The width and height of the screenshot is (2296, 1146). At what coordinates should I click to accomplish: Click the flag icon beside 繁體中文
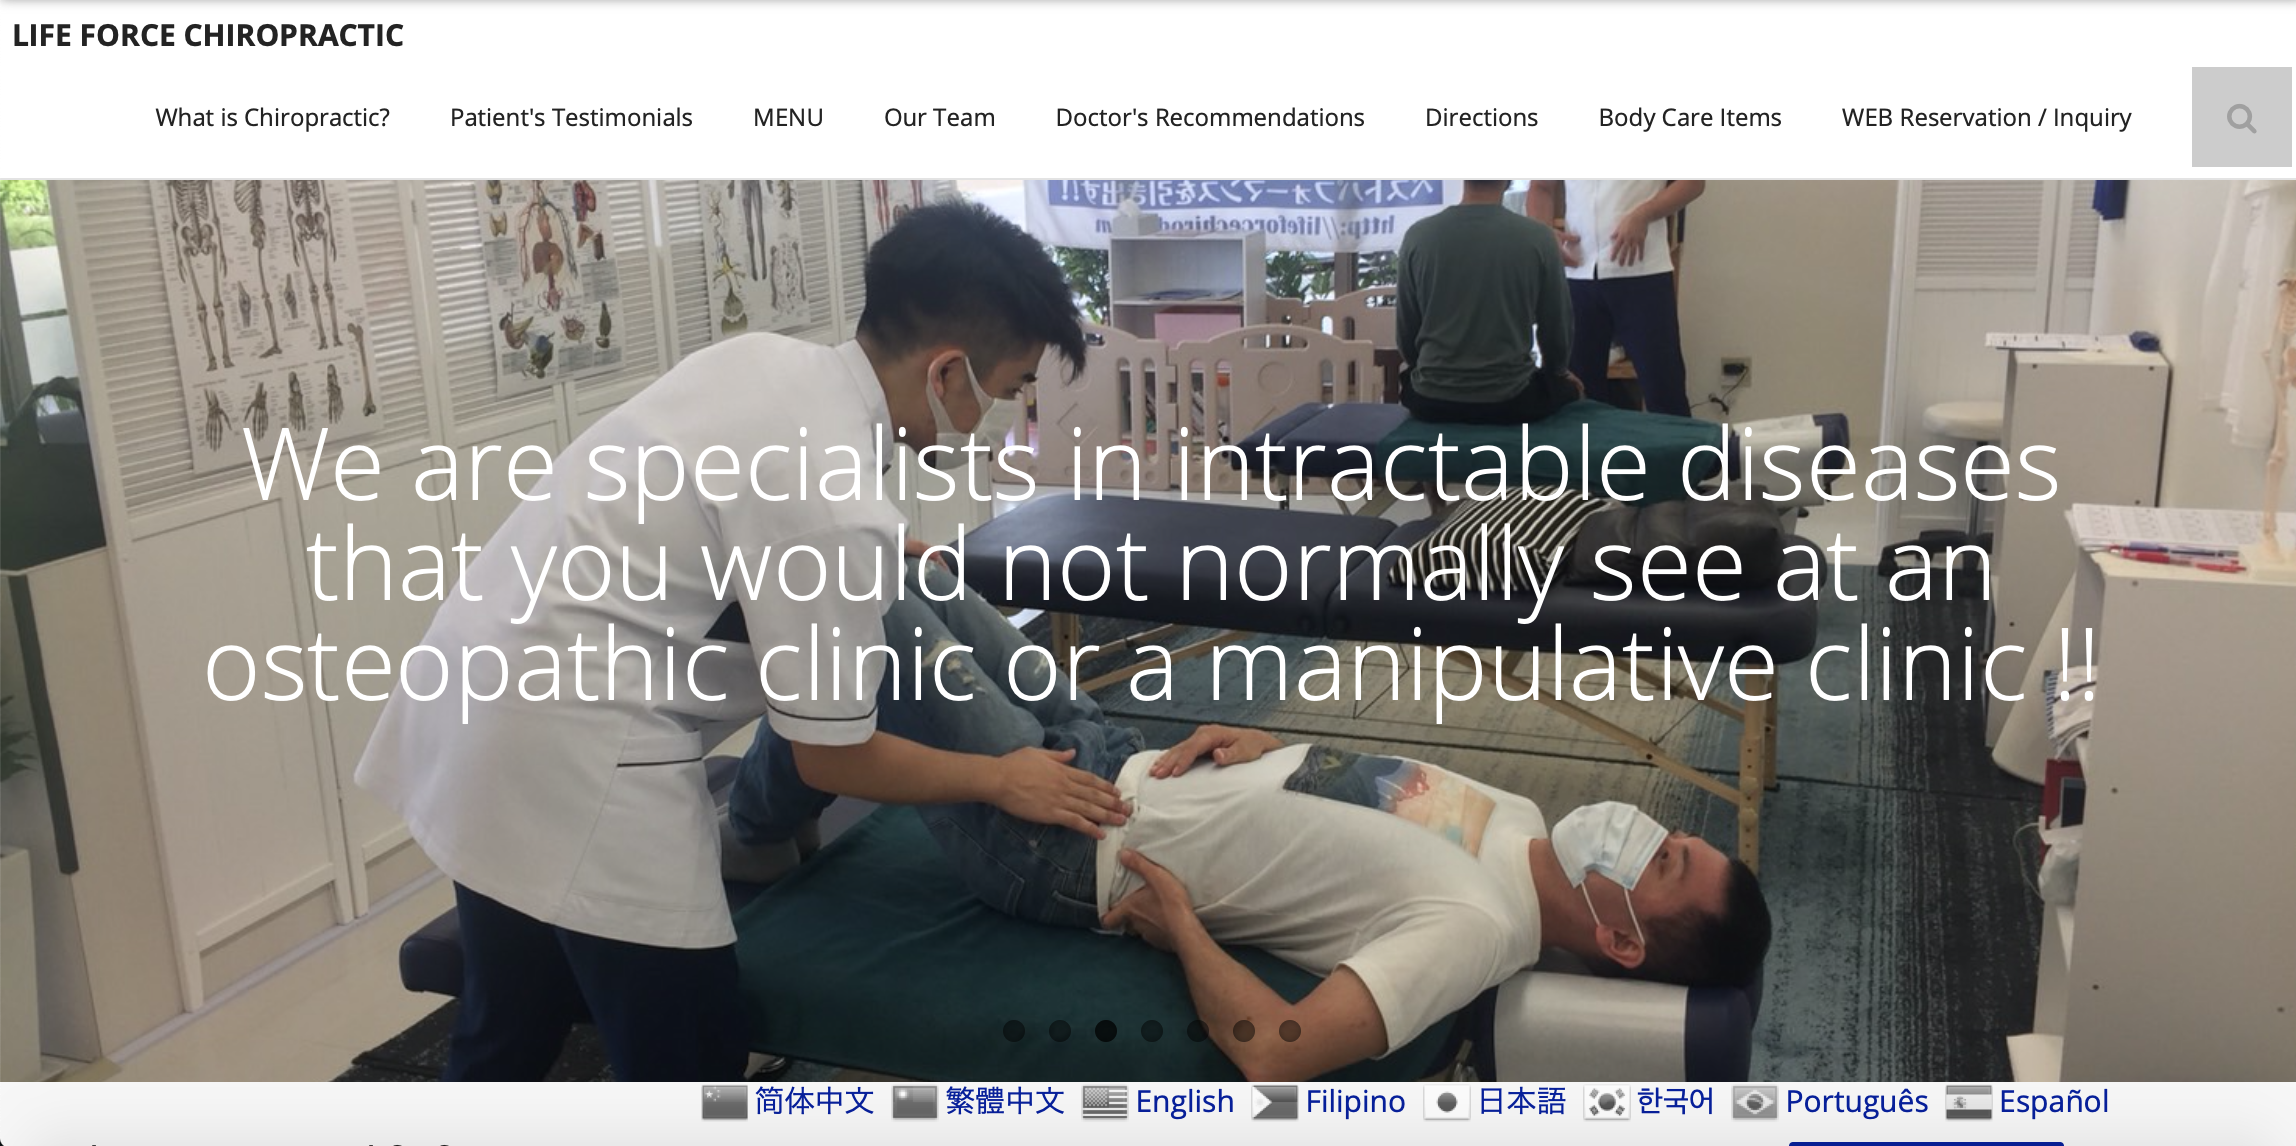pyautogui.click(x=914, y=1102)
